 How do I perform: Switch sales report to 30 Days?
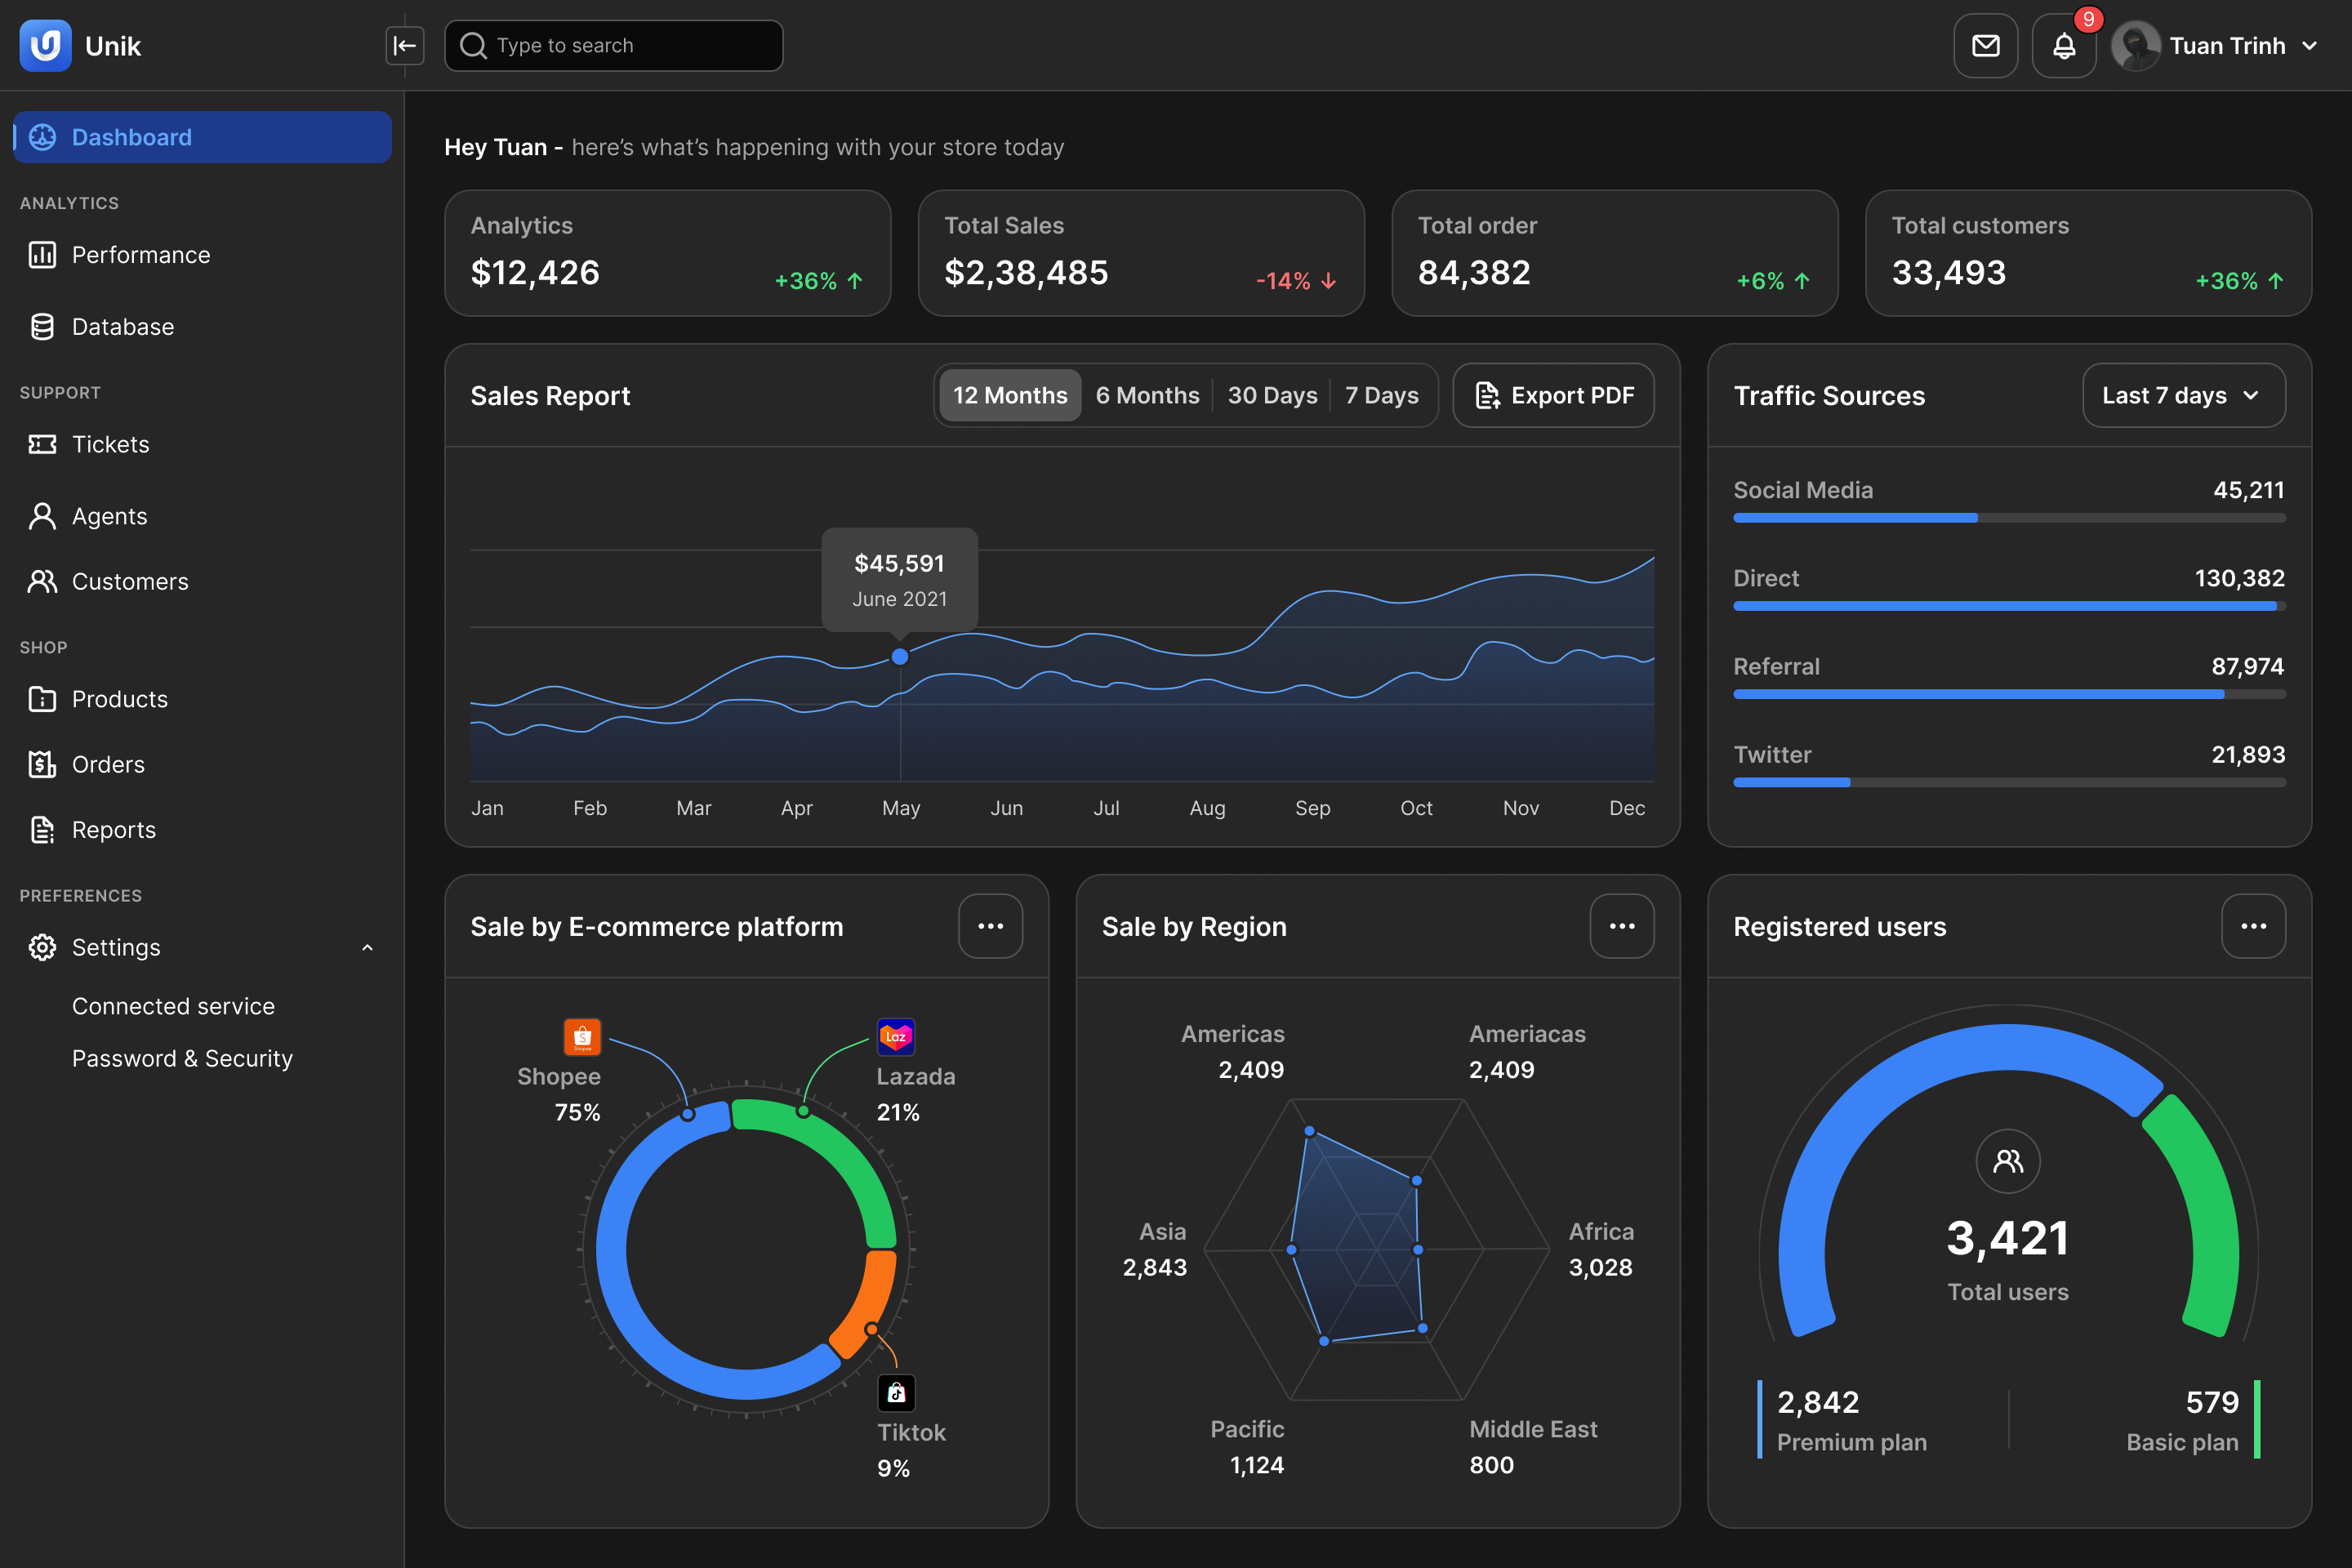pos(1272,396)
